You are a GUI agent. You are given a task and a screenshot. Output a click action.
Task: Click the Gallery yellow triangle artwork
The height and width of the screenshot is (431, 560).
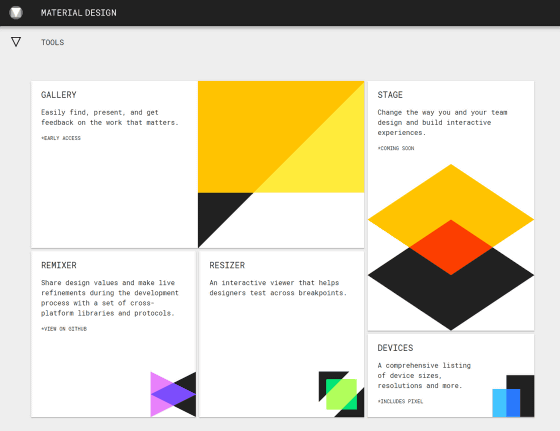pyautogui.click(x=281, y=164)
